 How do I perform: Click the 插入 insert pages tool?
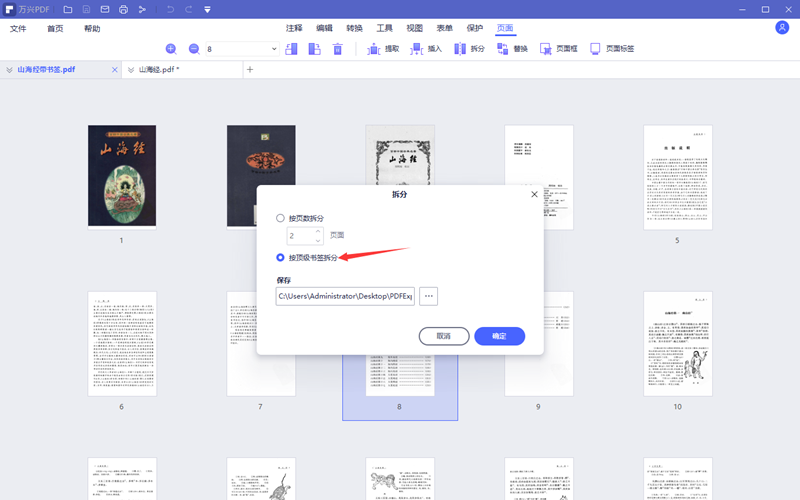[x=426, y=49]
